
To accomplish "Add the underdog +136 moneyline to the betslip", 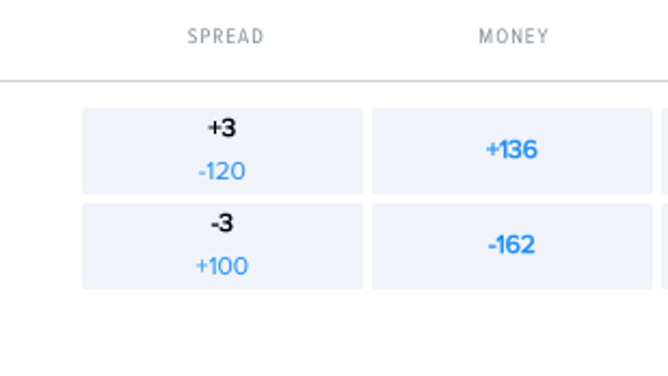I will pos(512,151).
